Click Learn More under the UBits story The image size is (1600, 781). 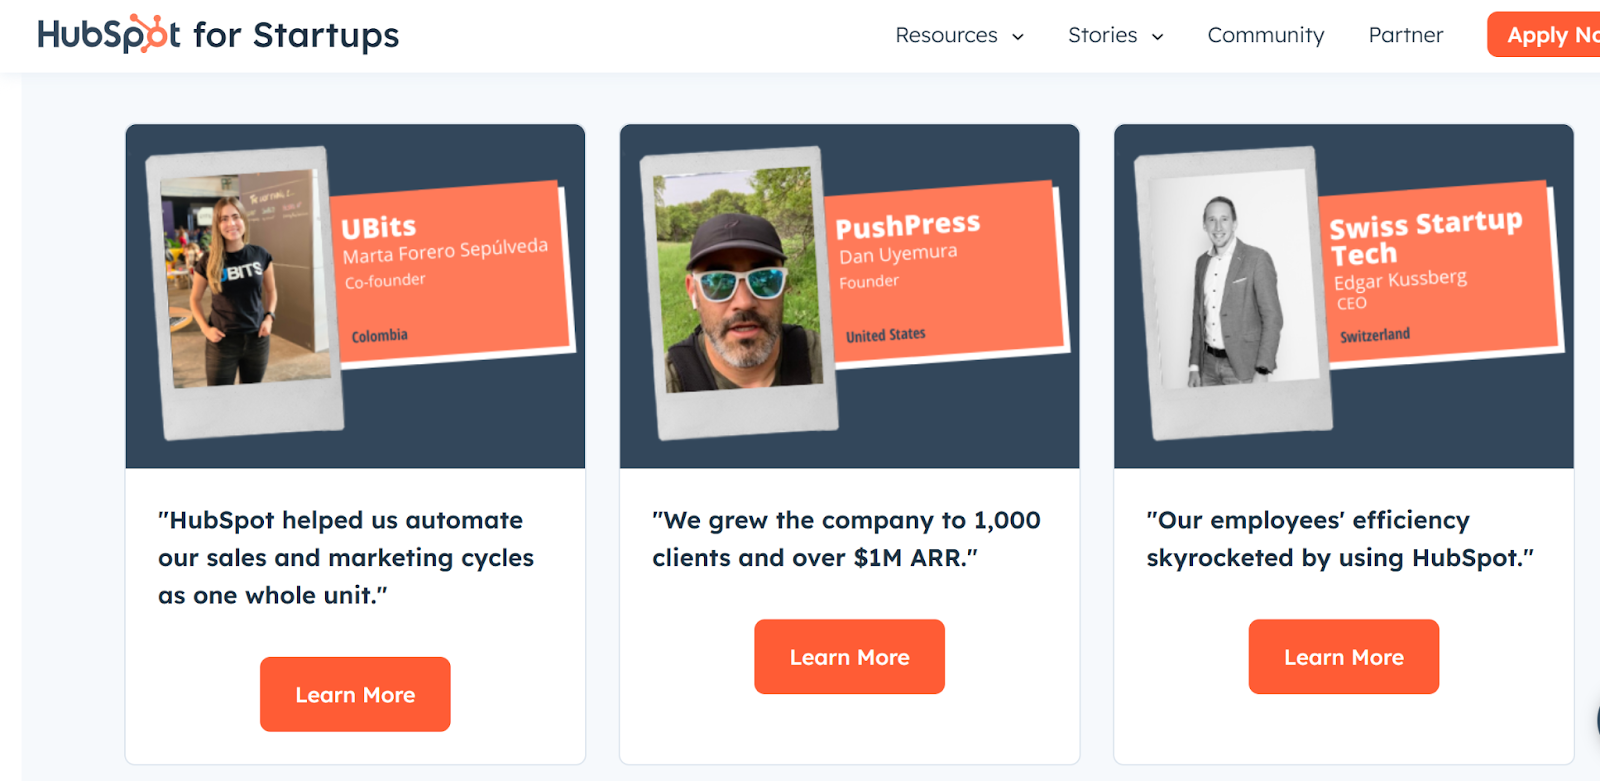tap(355, 694)
